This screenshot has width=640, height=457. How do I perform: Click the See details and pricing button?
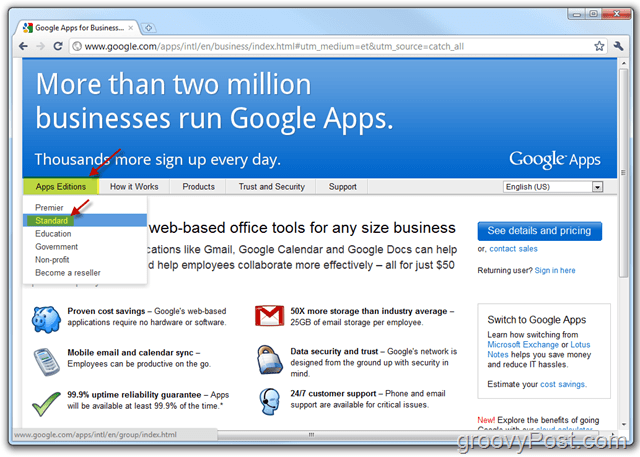click(540, 231)
